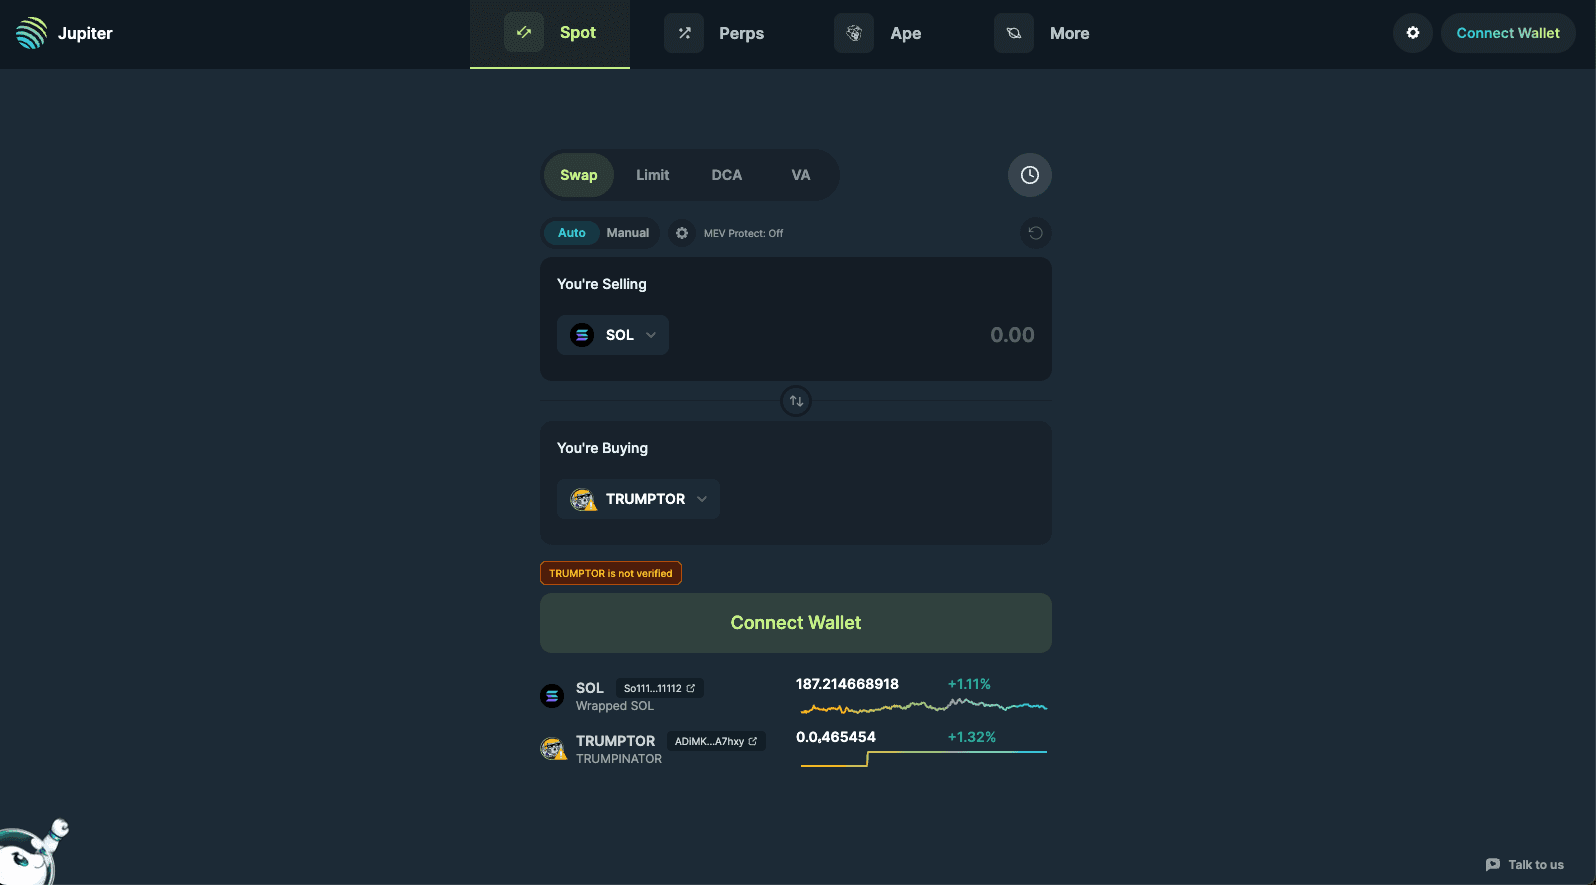Click the TRUMPTOR is not verified warning

(x=611, y=573)
